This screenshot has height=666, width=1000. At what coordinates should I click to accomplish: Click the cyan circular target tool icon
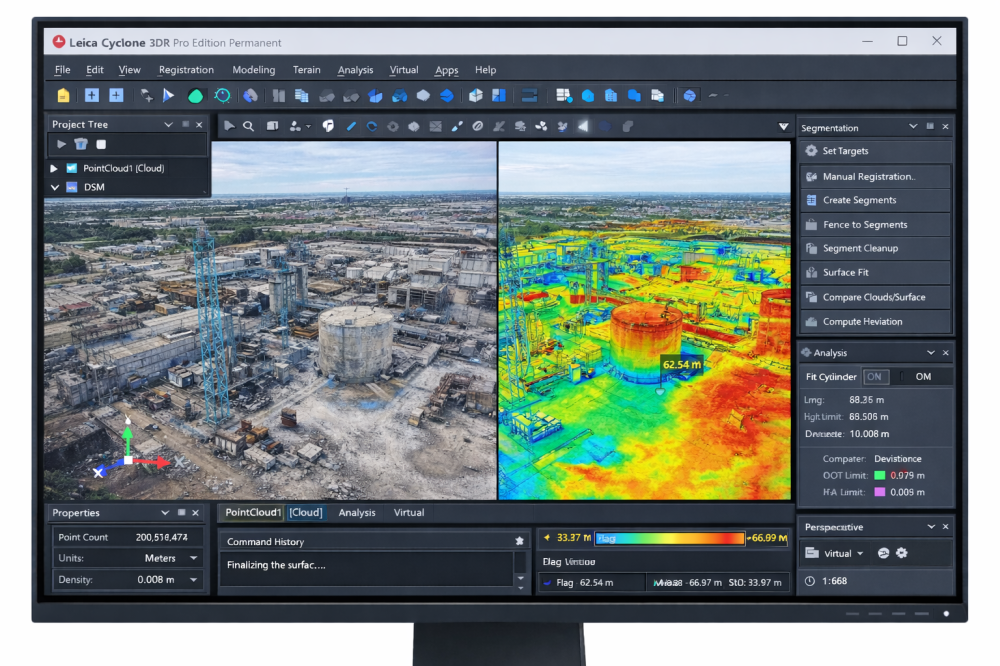coord(222,96)
